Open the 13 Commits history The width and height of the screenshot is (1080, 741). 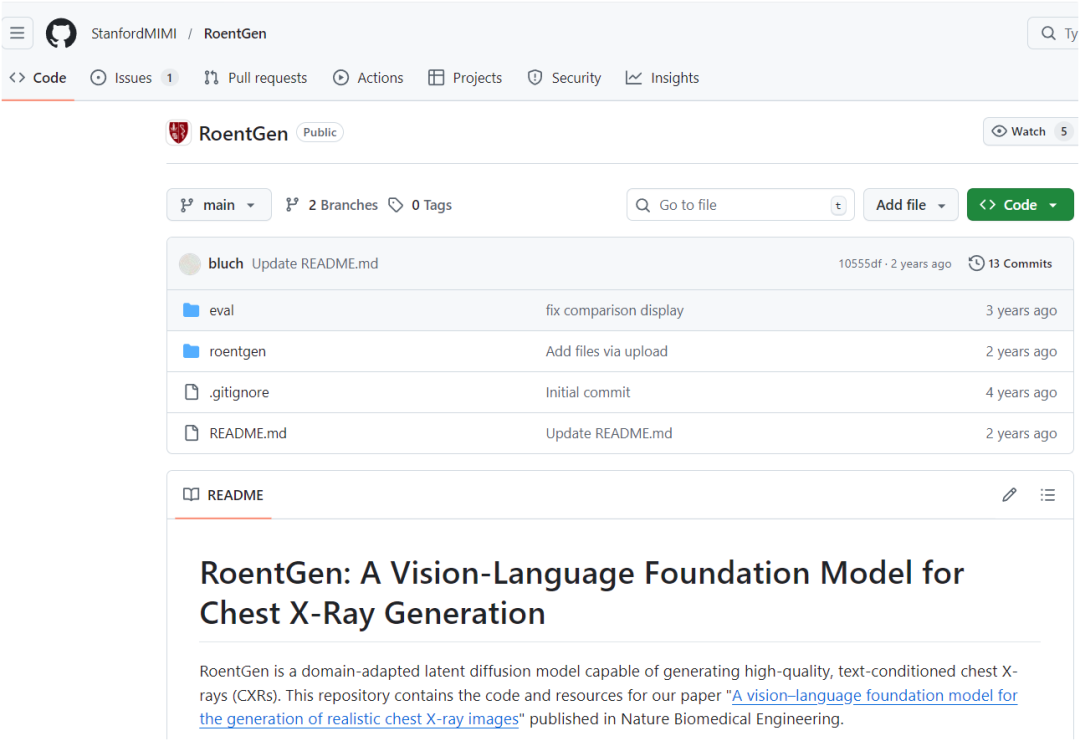1010,263
